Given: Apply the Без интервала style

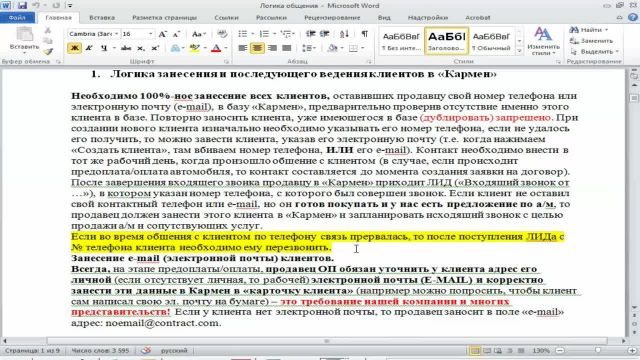Looking at the screenshot, I should tap(401, 41).
